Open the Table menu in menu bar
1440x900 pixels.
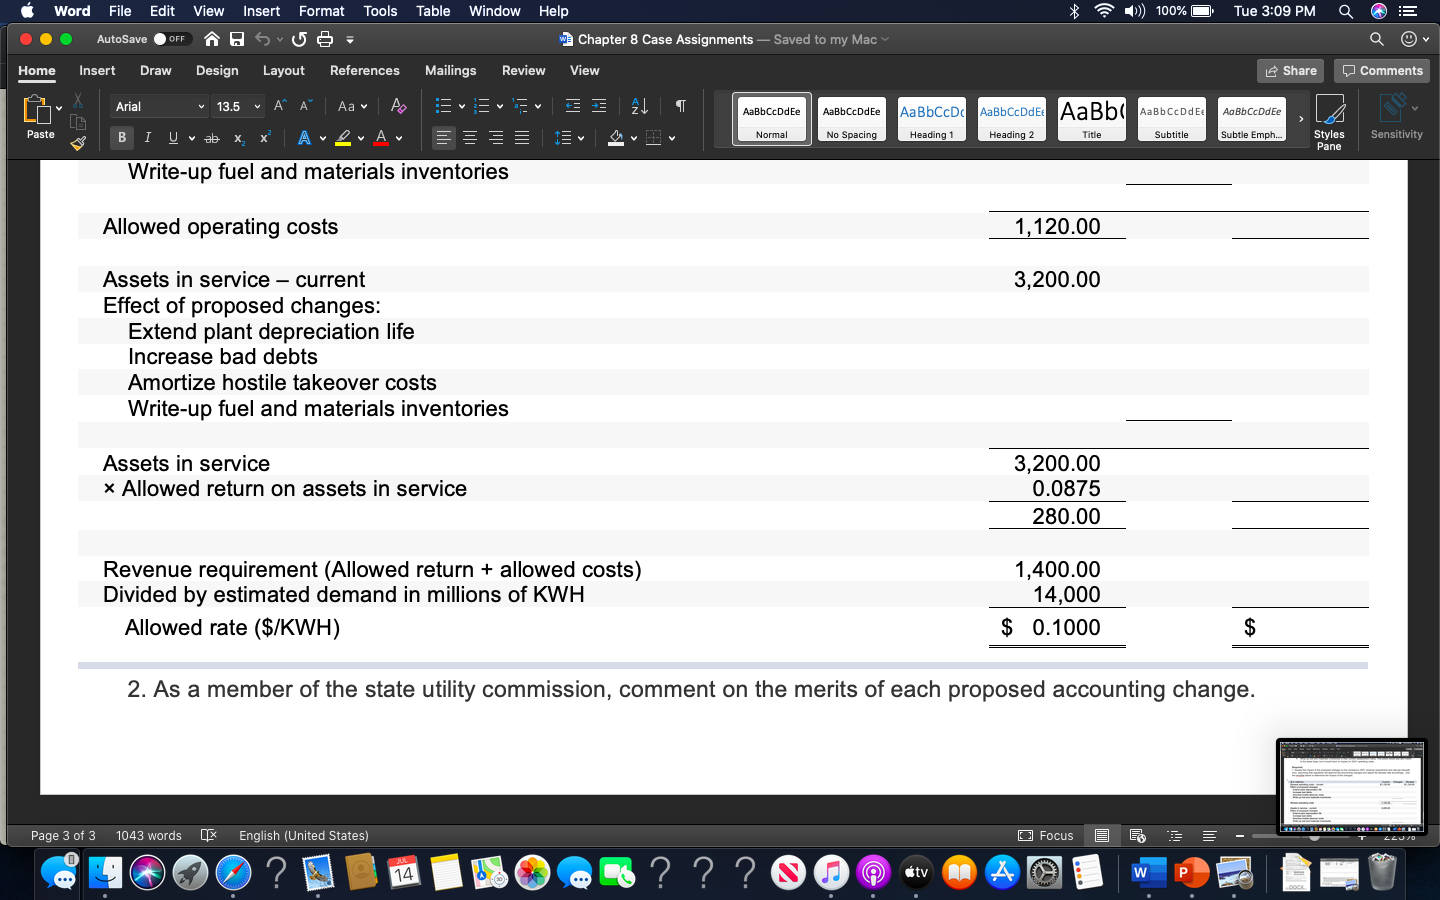pyautogui.click(x=433, y=11)
